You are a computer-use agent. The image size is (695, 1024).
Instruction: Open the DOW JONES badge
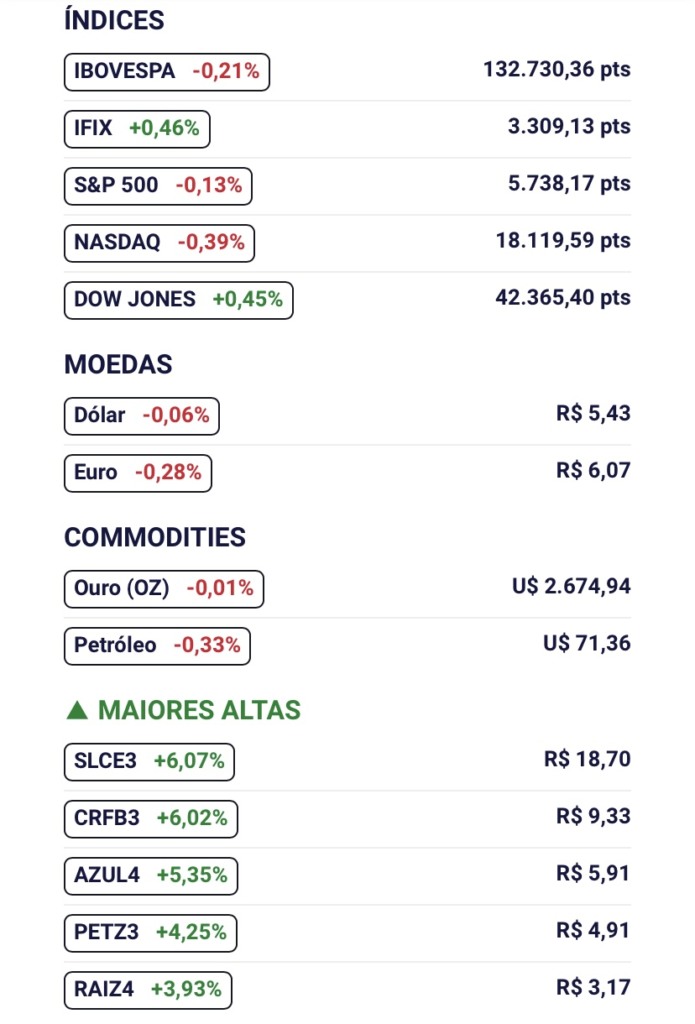[x=178, y=299]
